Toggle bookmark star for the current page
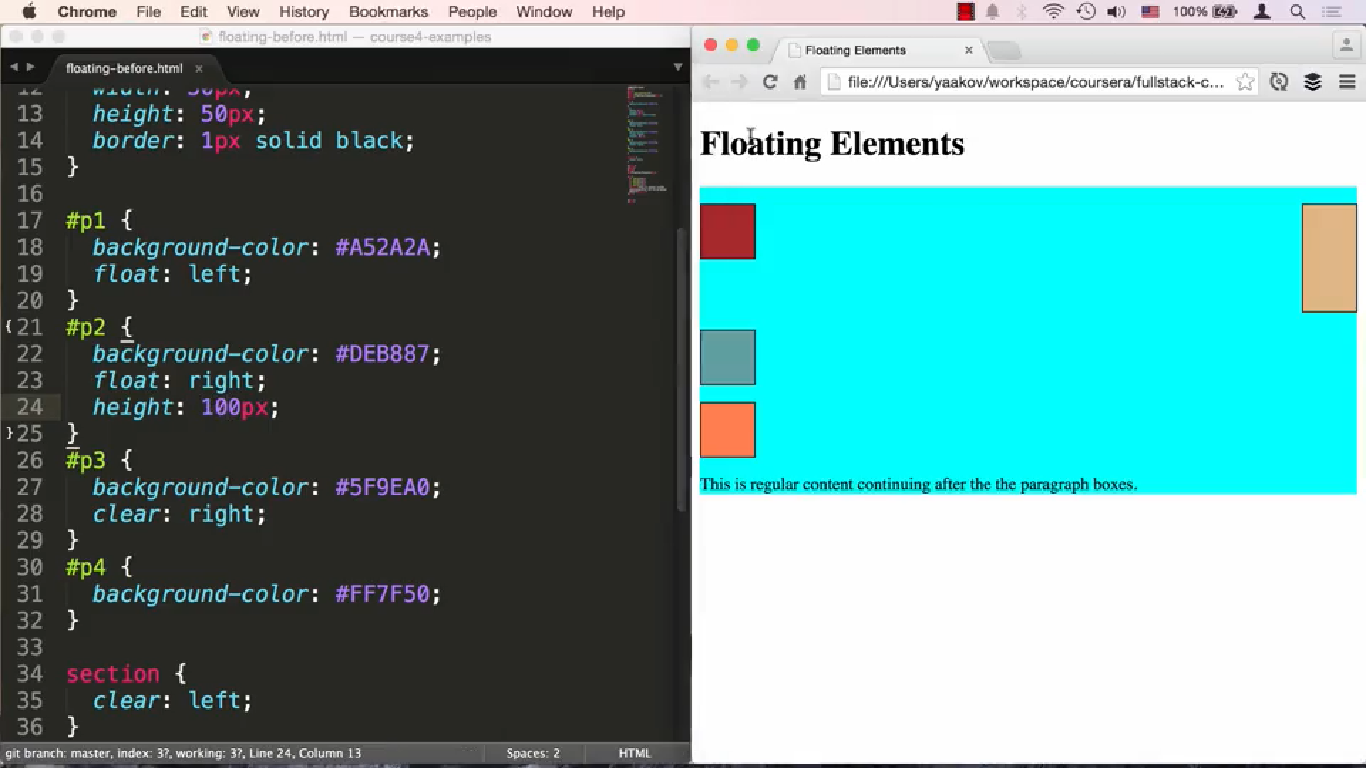 coord(1244,82)
